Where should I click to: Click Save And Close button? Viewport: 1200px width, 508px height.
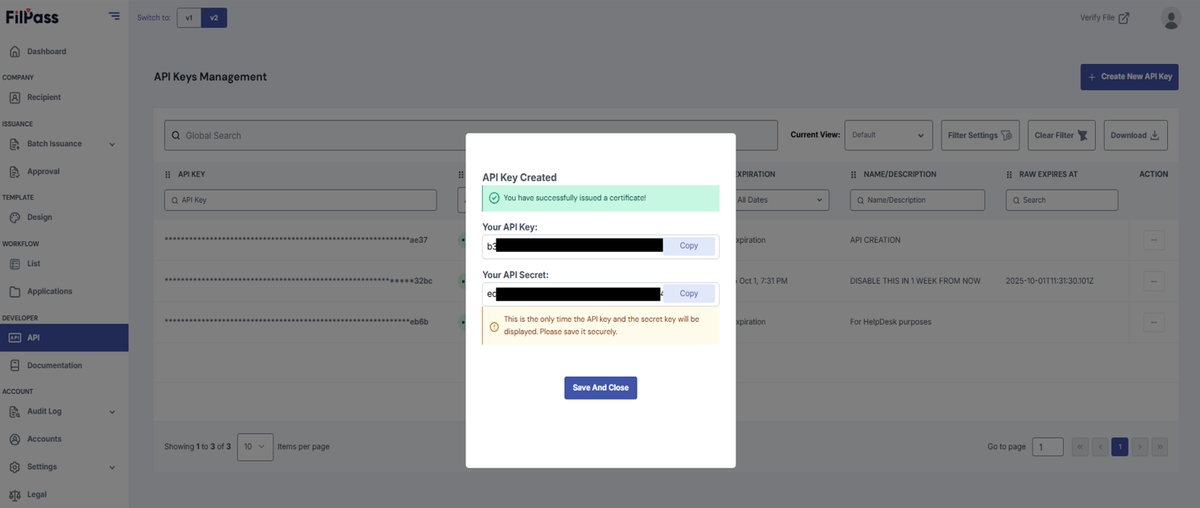tap(600, 388)
